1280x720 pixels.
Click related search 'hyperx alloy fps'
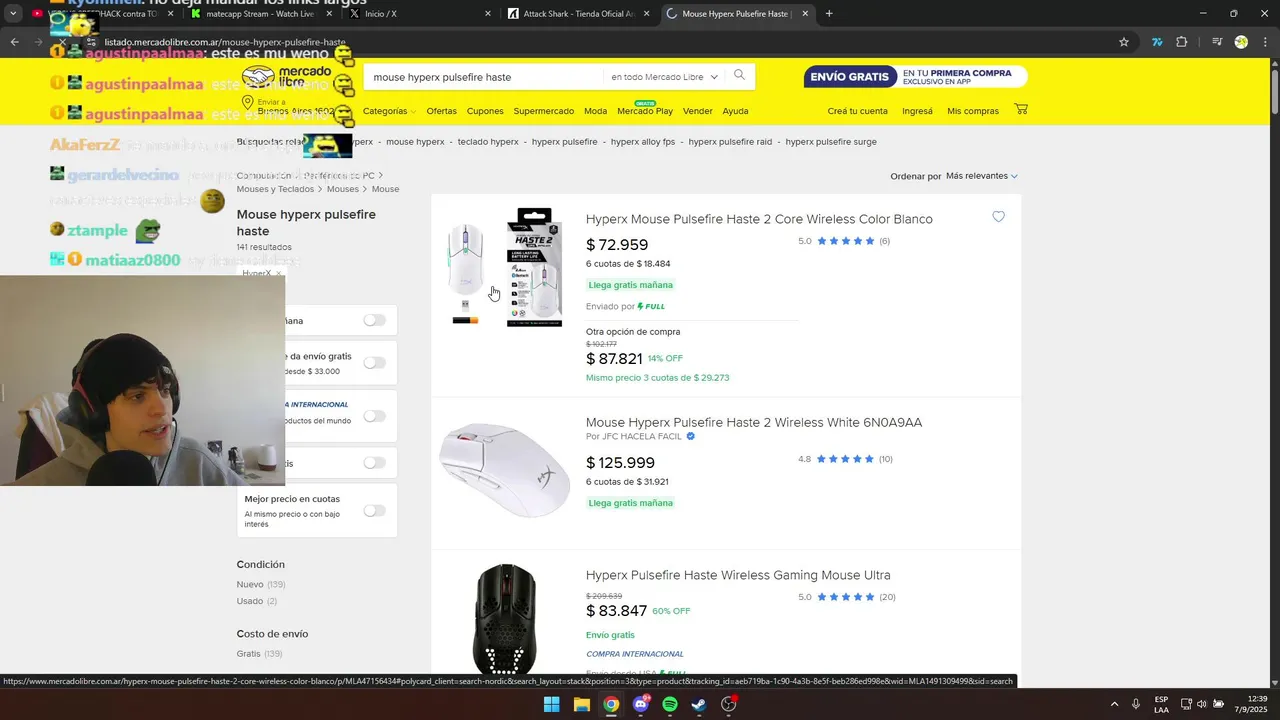pos(643,142)
